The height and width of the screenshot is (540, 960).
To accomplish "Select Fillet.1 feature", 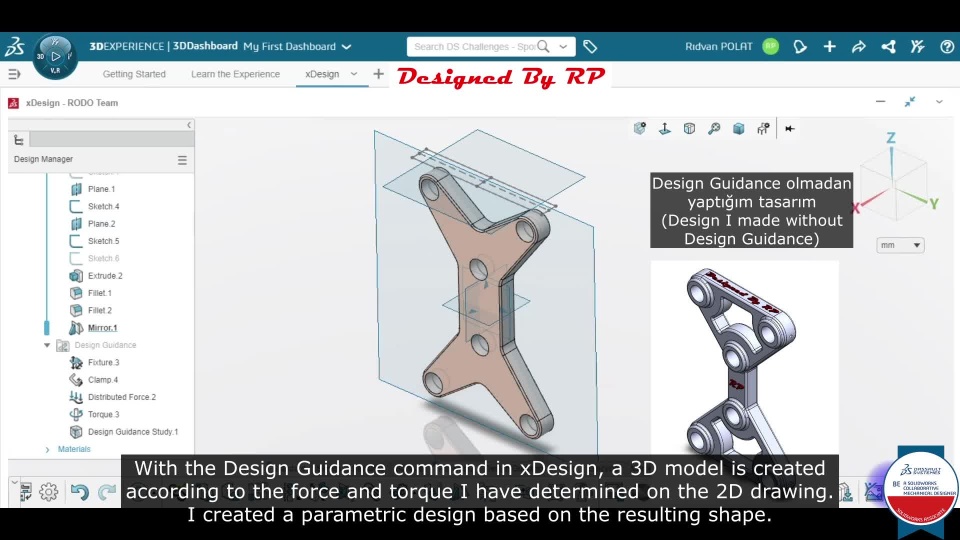I will coord(100,293).
